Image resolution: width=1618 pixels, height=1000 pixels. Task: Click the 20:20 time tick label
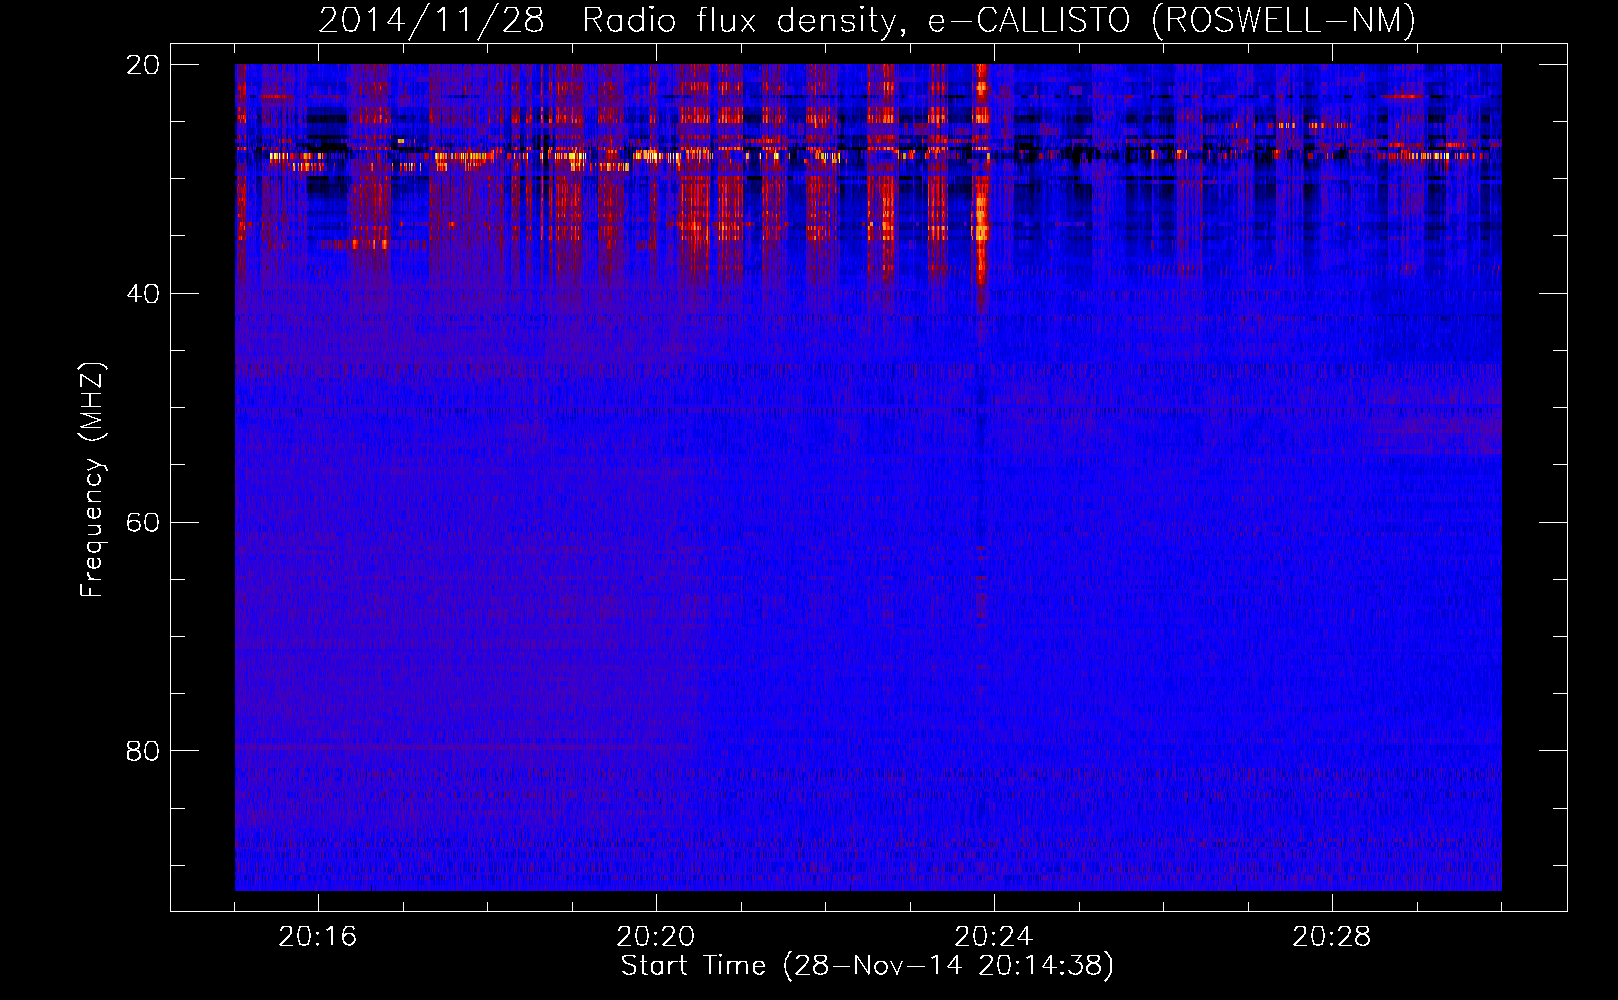pyautogui.click(x=656, y=937)
